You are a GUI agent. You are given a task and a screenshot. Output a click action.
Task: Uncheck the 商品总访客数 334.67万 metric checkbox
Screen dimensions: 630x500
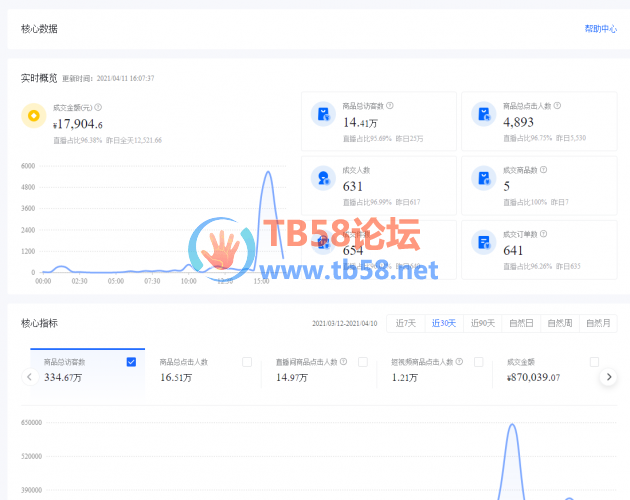pyautogui.click(x=131, y=362)
